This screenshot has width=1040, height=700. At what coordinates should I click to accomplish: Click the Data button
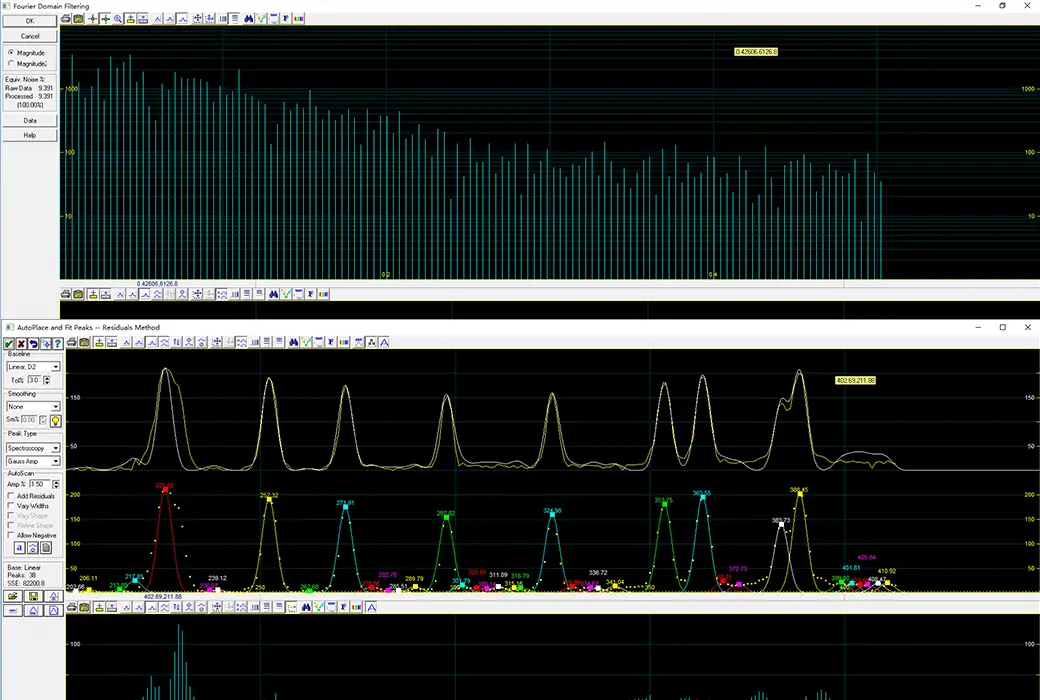pyautogui.click(x=30, y=121)
